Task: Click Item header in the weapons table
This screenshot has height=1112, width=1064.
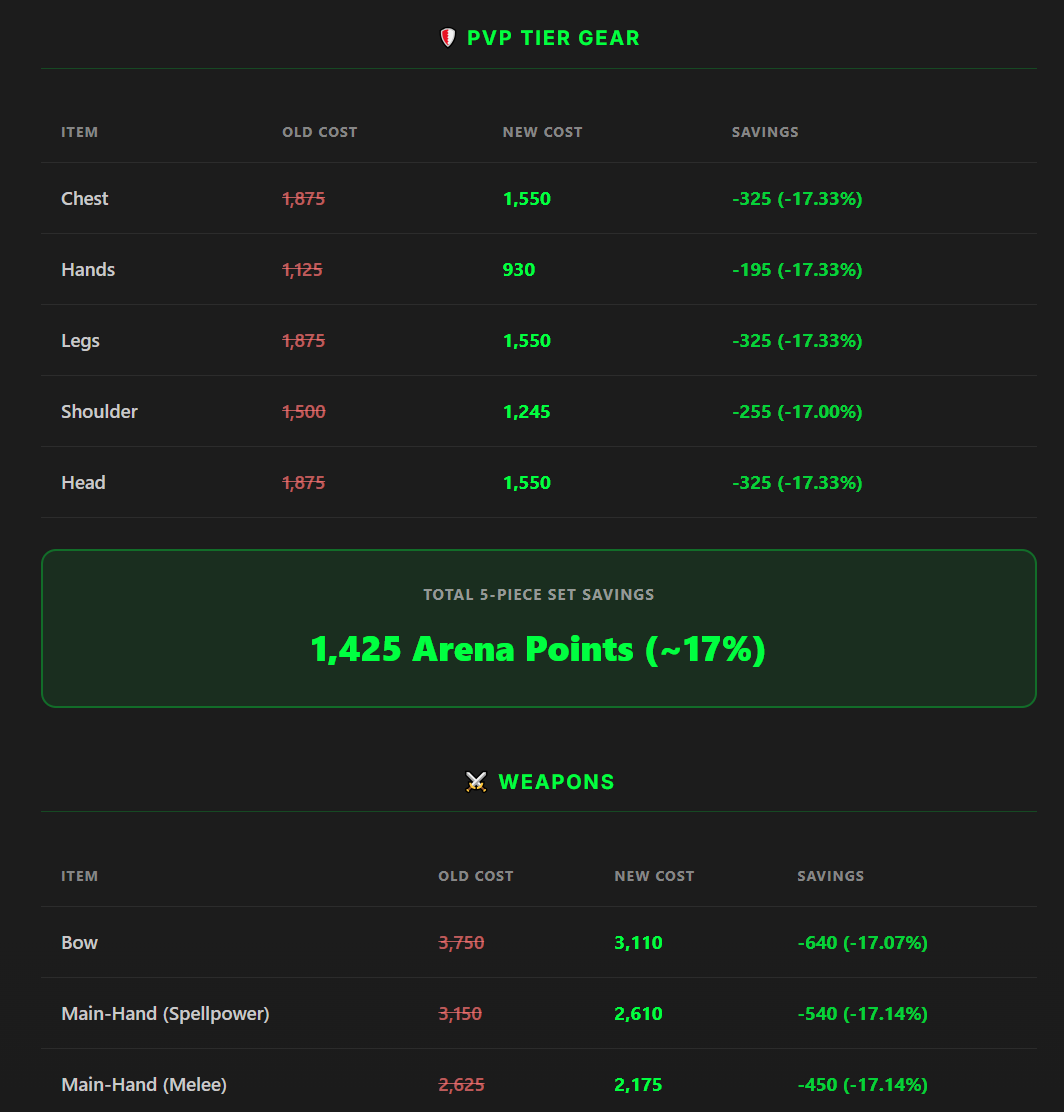Action: (80, 876)
